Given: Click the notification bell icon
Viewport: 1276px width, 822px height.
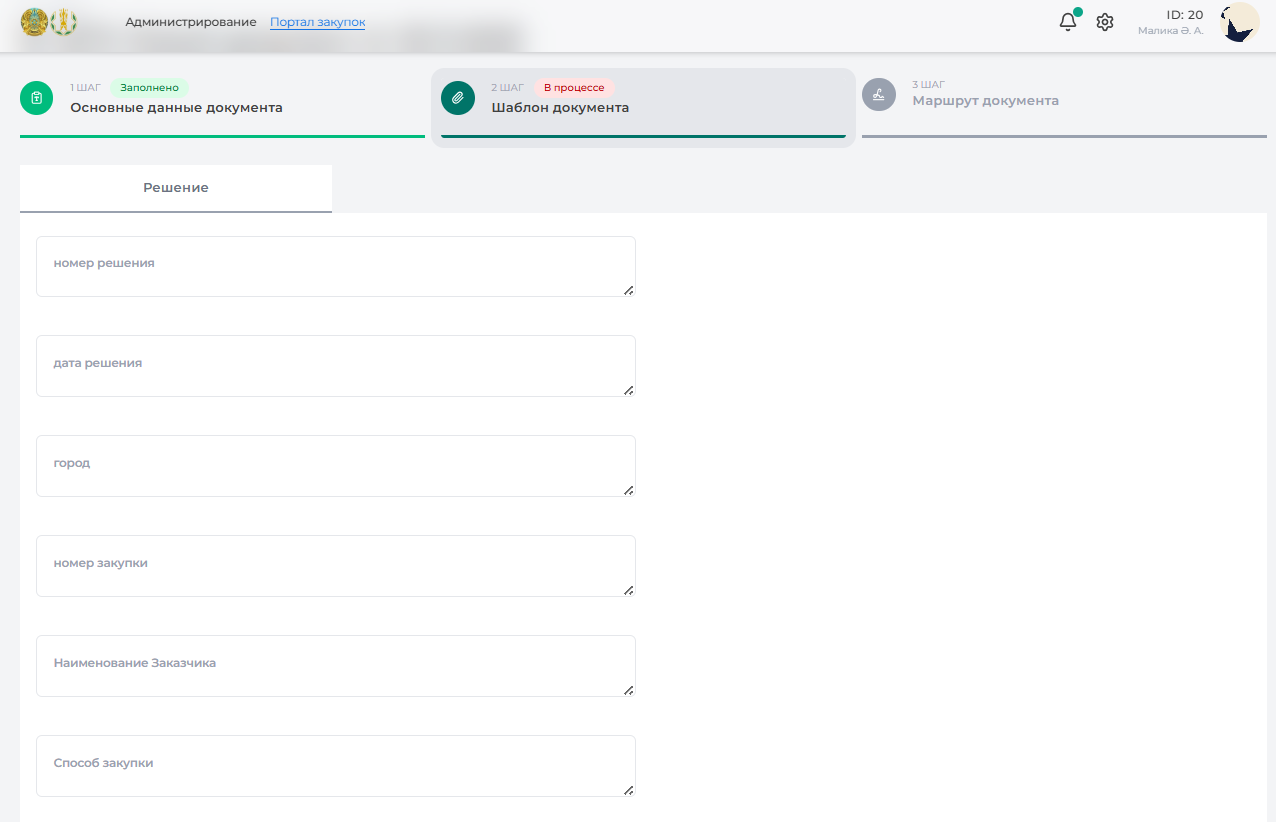Looking at the screenshot, I should pos(1068,22).
